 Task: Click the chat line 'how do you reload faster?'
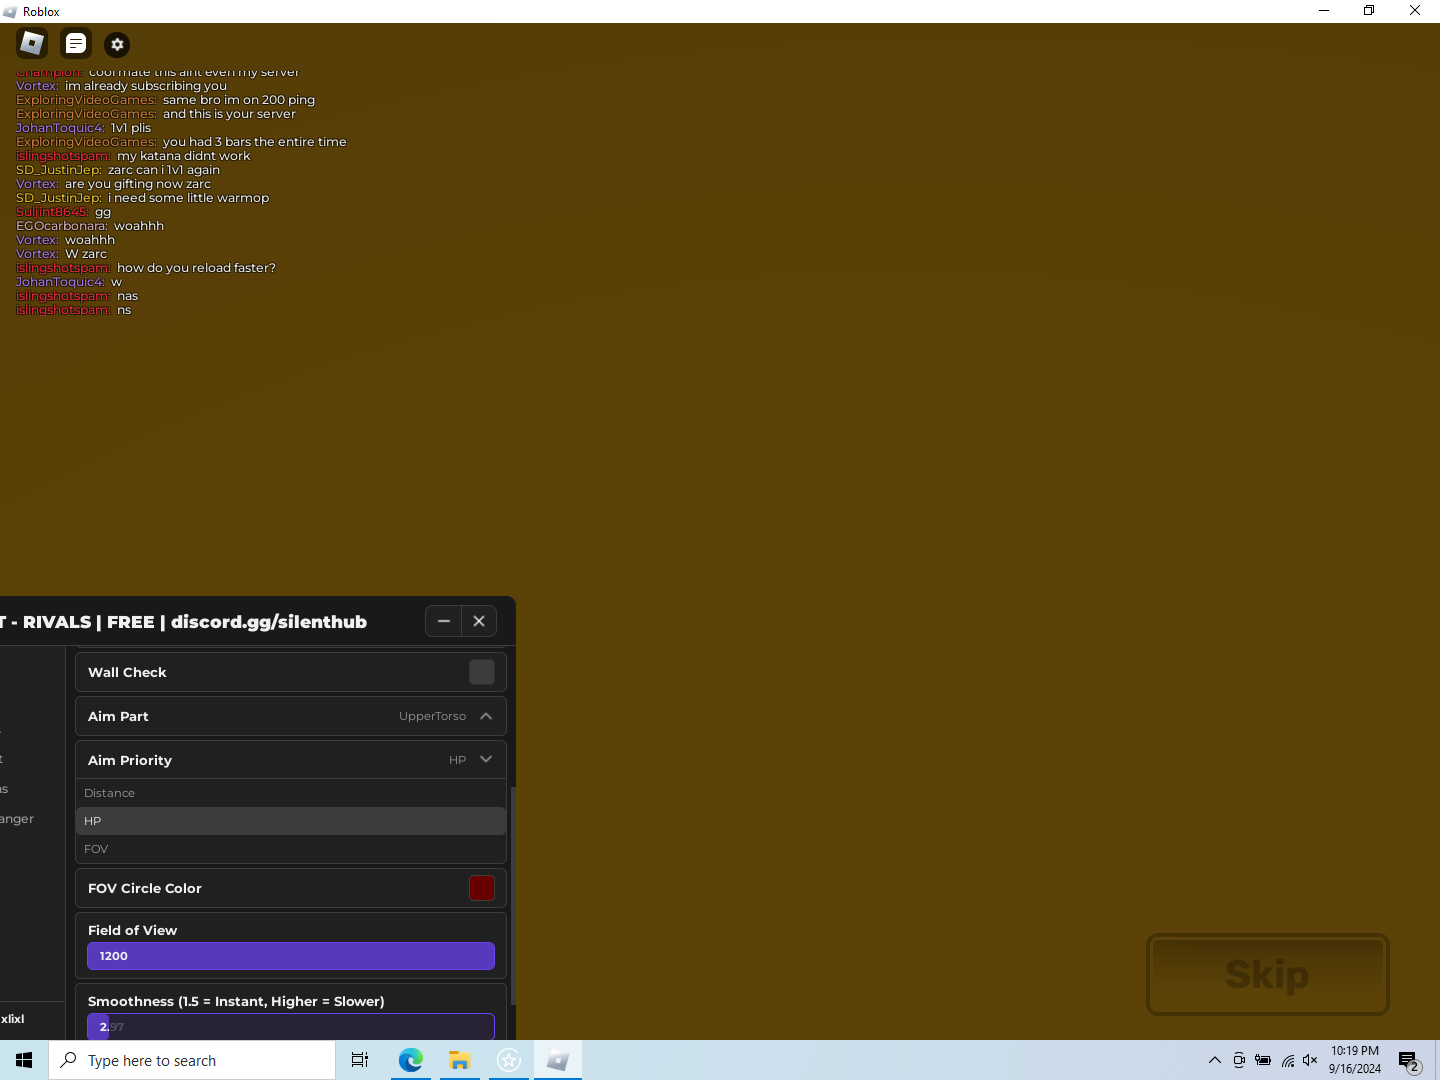point(196,268)
